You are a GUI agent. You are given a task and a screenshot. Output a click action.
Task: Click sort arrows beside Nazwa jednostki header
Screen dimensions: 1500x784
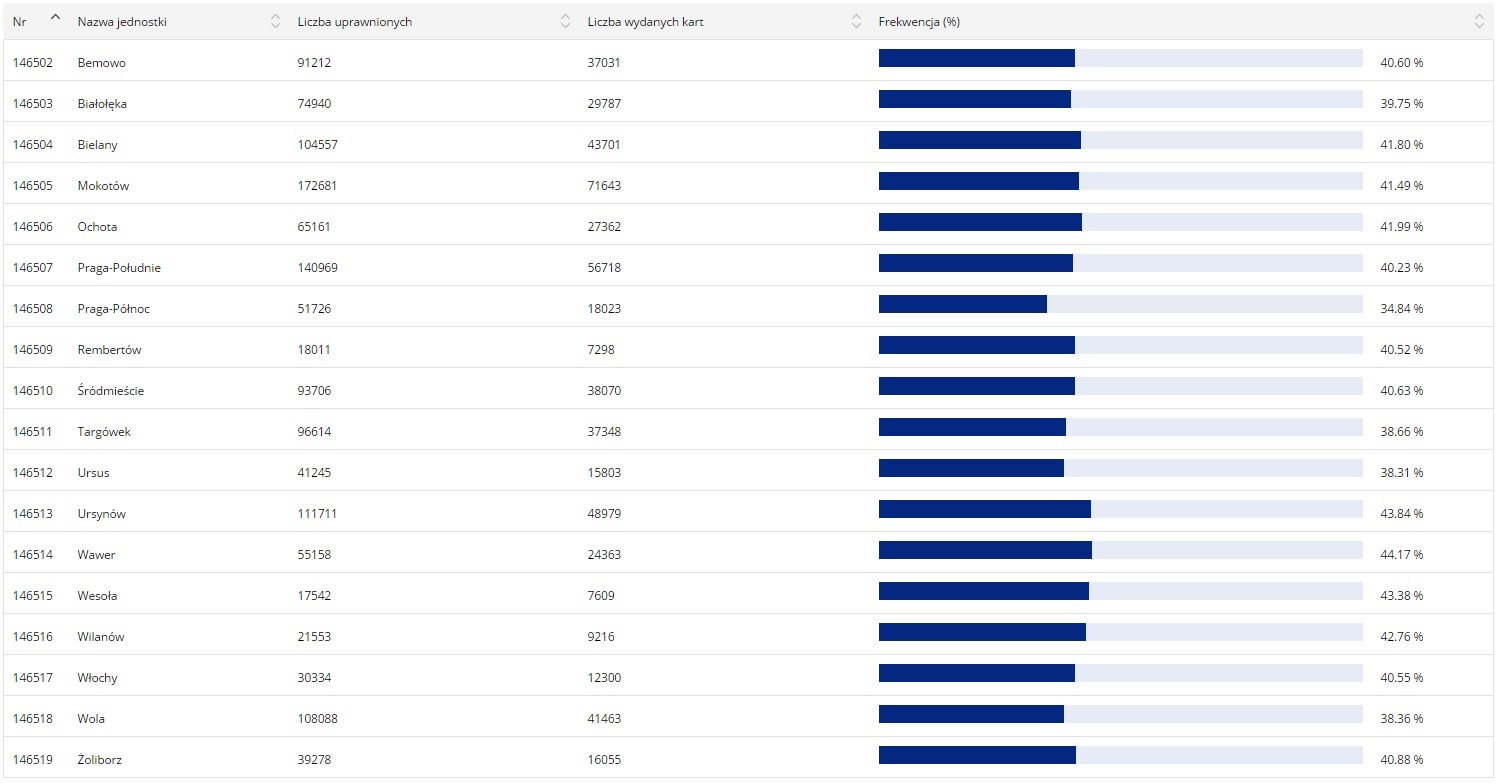click(x=276, y=21)
